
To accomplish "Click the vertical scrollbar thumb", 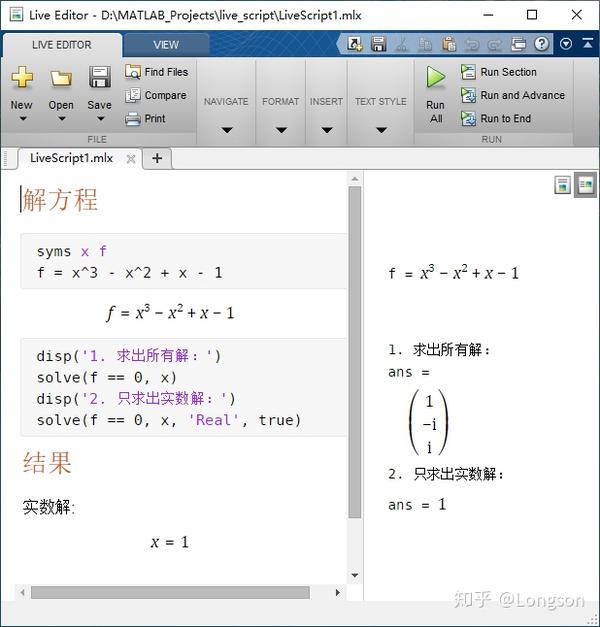I will click(355, 352).
